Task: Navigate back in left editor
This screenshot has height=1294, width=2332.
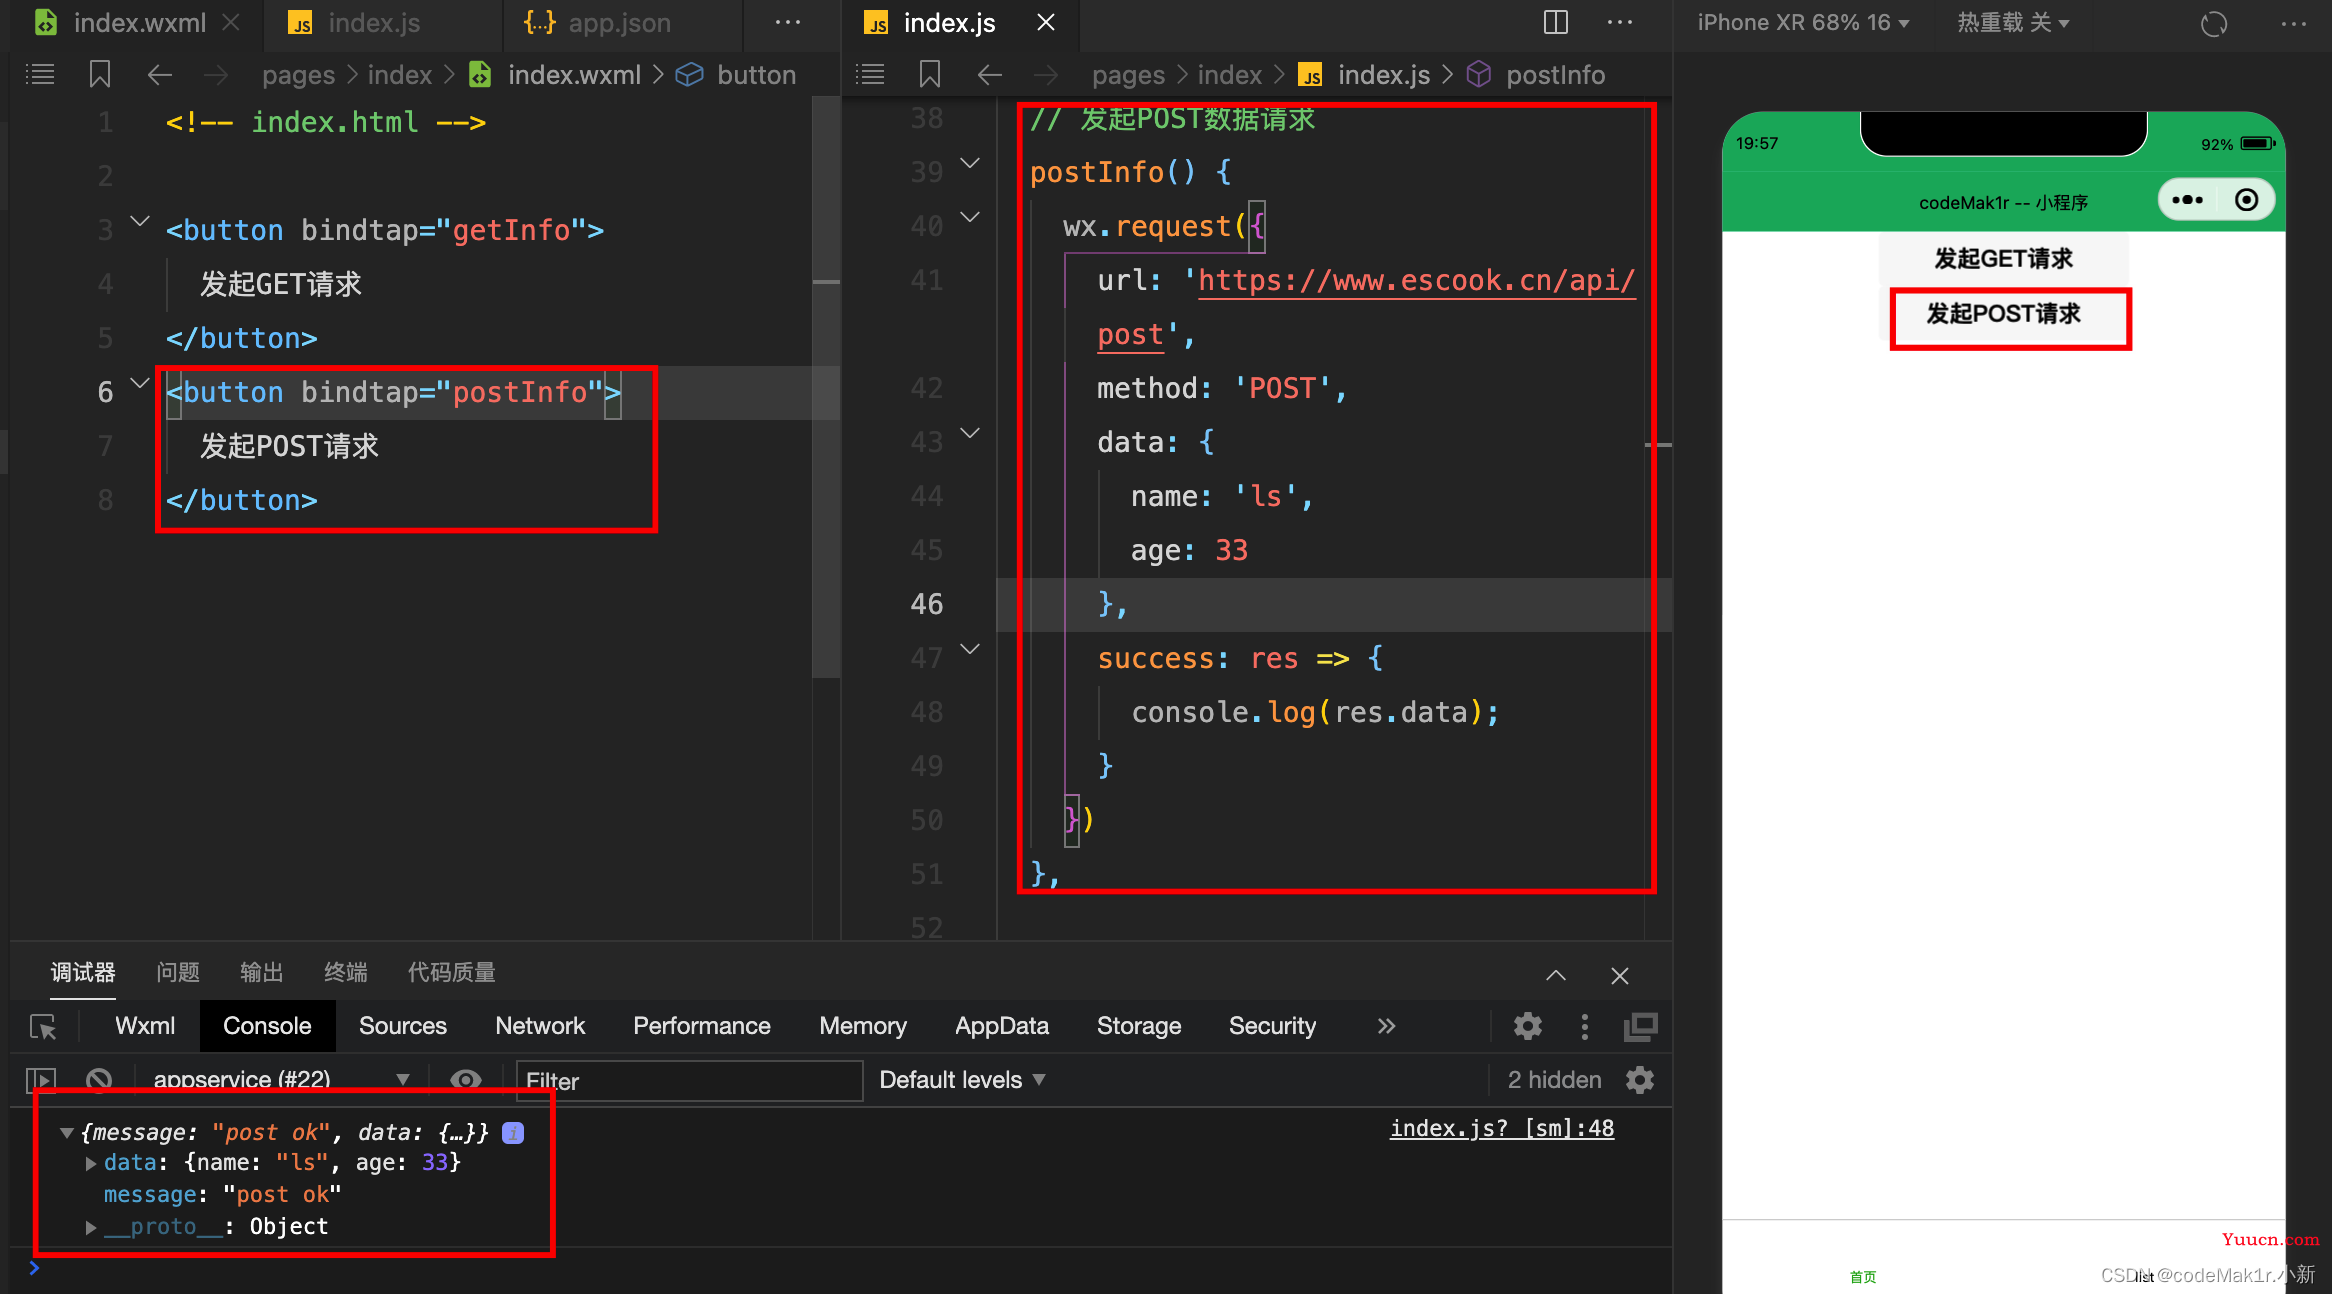Action: (x=160, y=74)
